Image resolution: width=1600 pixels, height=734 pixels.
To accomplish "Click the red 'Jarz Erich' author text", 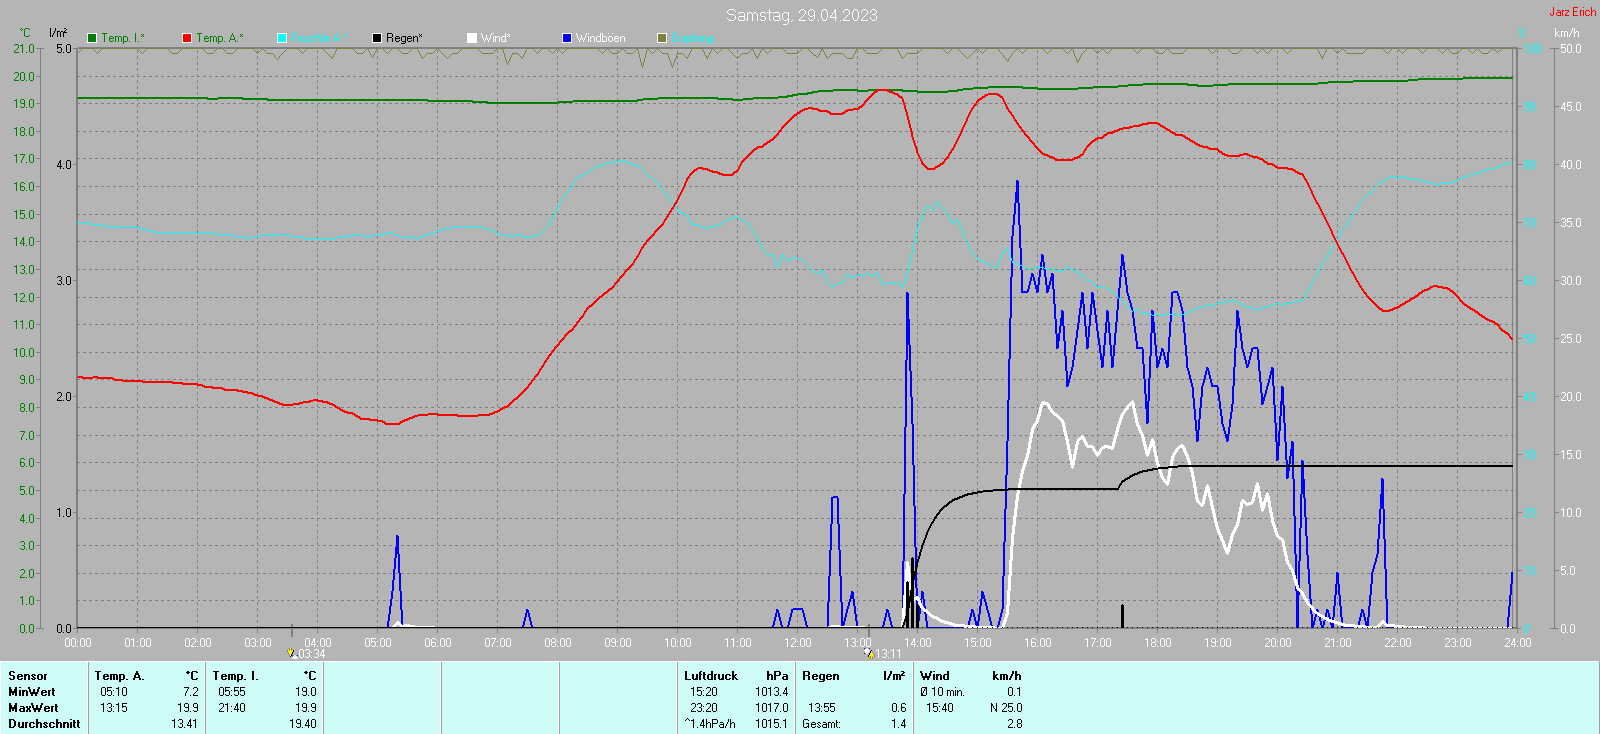I will [1573, 12].
